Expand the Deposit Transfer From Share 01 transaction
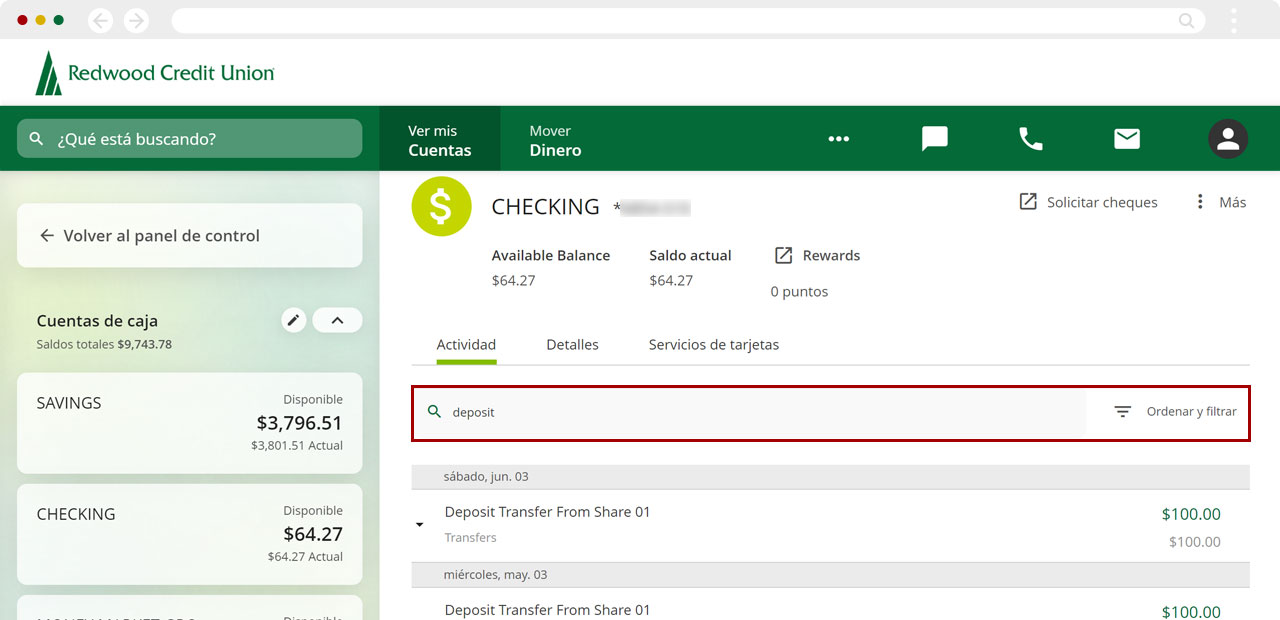 tap(420, 525)
